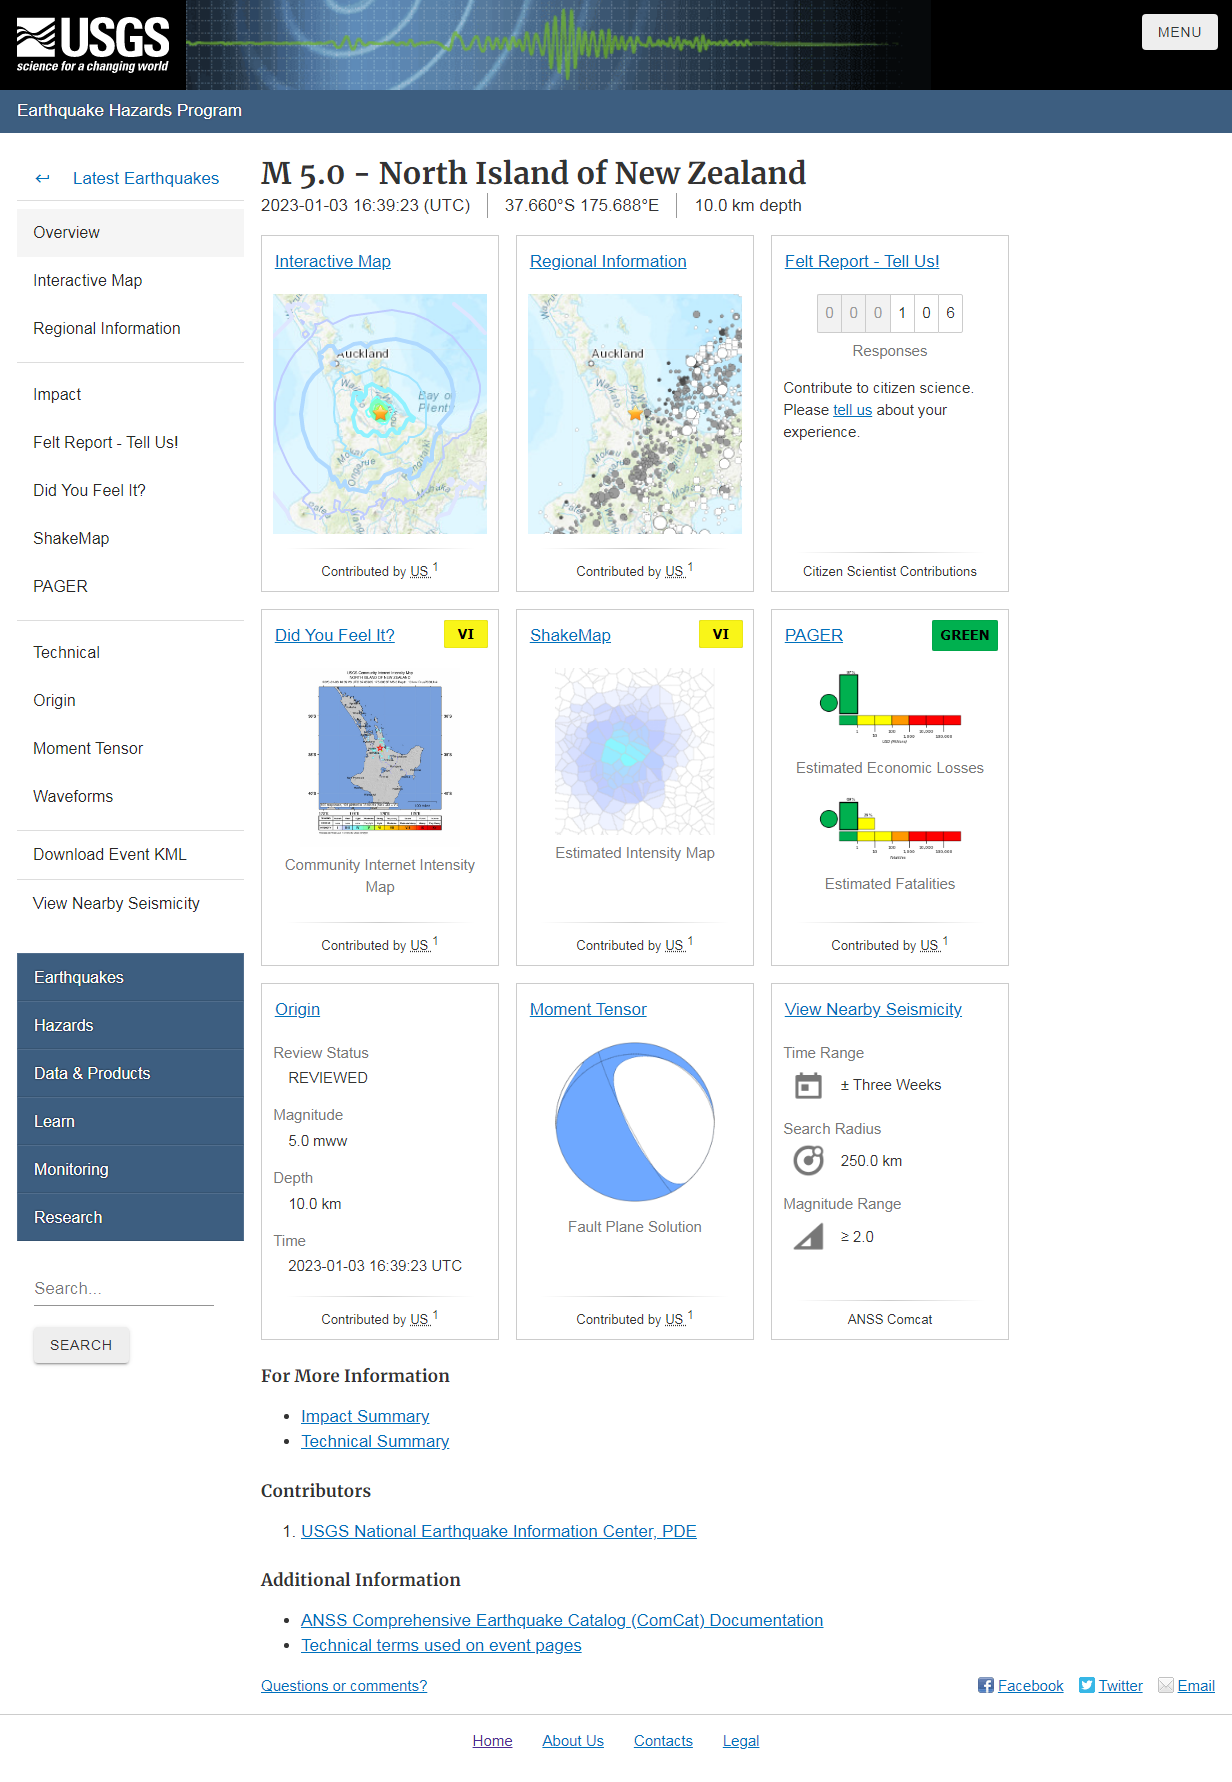Viewport: 1232px width, 1782px height.
Task: Open the Estimated Economic Losses chart
Action: point(890,707)
